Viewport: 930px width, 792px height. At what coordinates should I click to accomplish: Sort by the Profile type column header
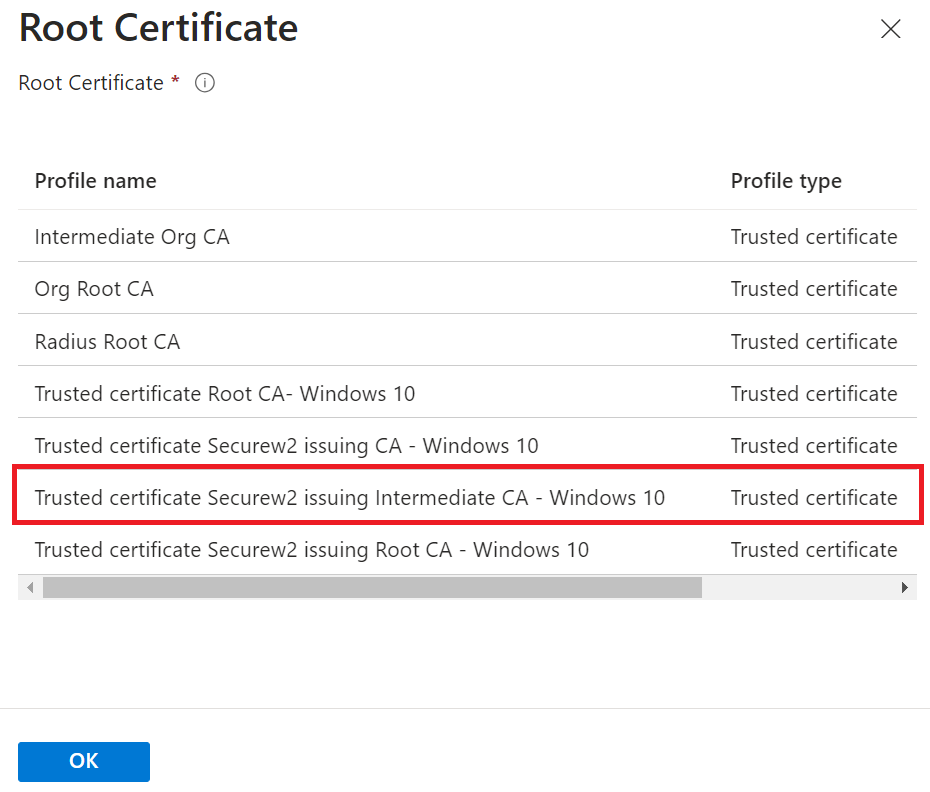(x=786, y=181)
